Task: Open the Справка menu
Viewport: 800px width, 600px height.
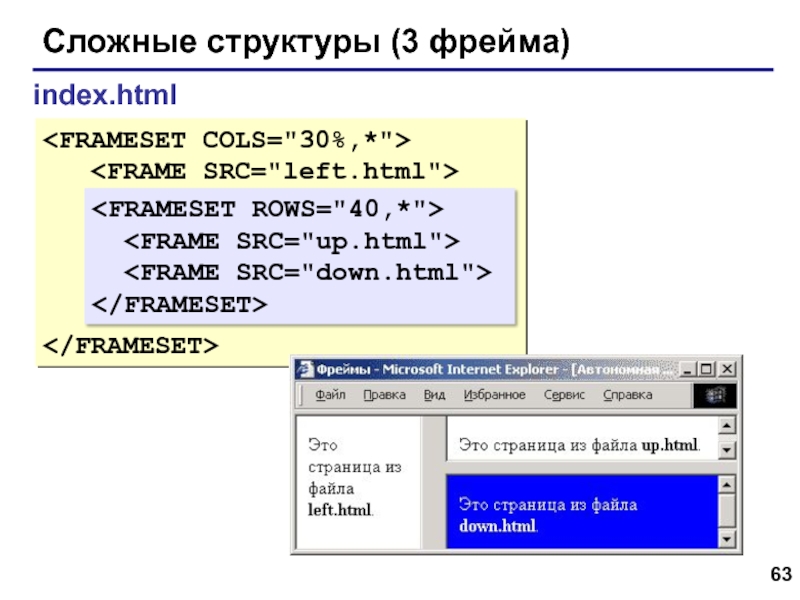Action: 627,395
